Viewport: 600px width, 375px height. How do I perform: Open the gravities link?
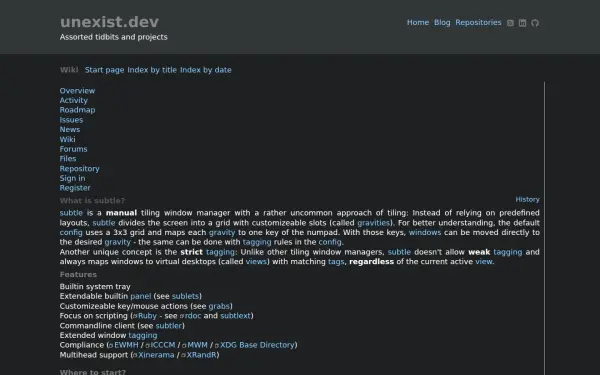pos(373,223)
